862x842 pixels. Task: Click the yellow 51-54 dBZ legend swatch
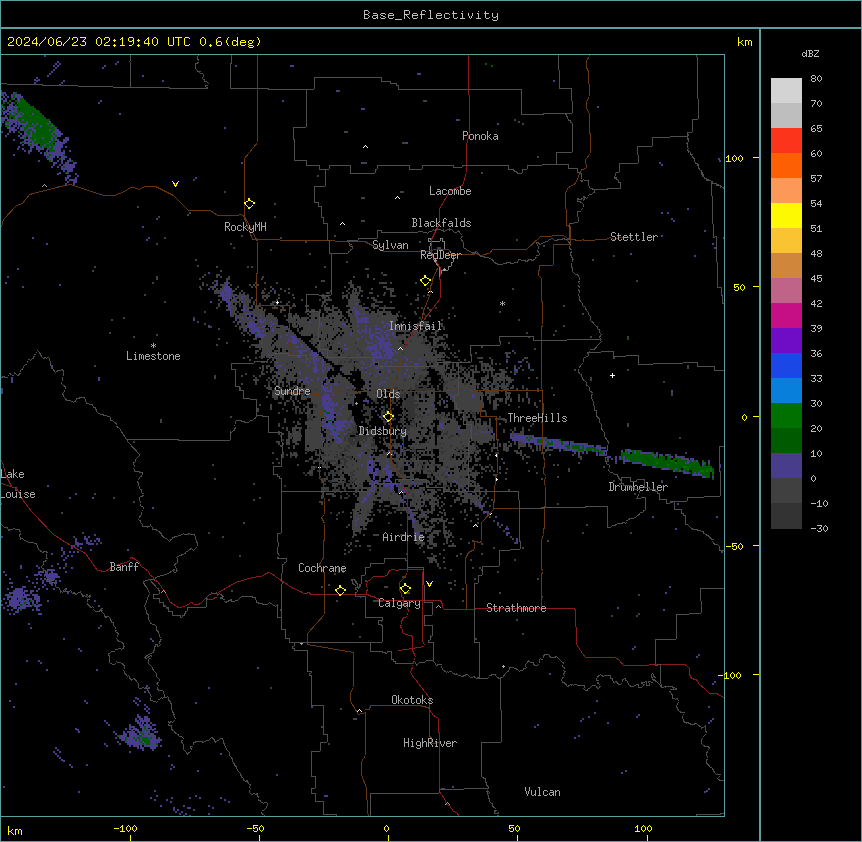786,215
